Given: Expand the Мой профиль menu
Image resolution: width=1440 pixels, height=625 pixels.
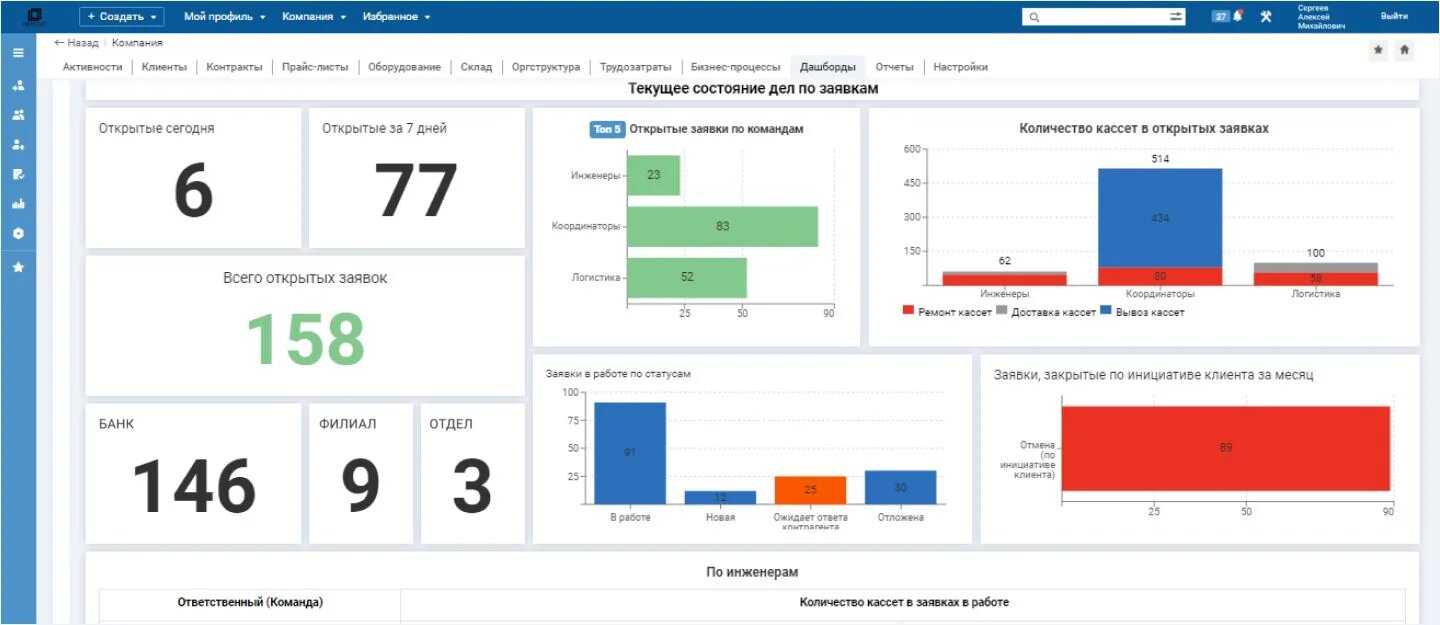Looking at the screenshot, I should [x=225, y=17].
